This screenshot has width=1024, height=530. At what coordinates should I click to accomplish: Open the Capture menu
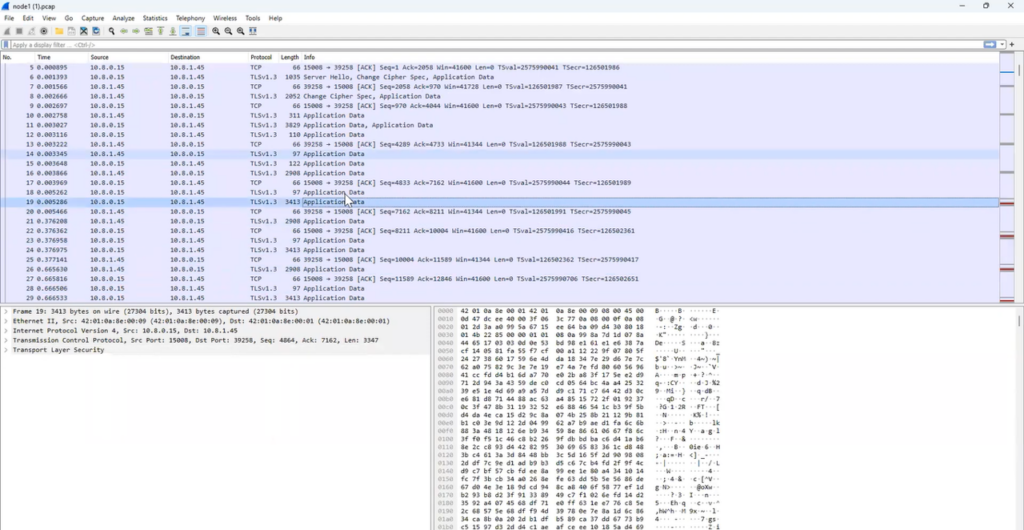pyautogui.click(x=93, y=18)
